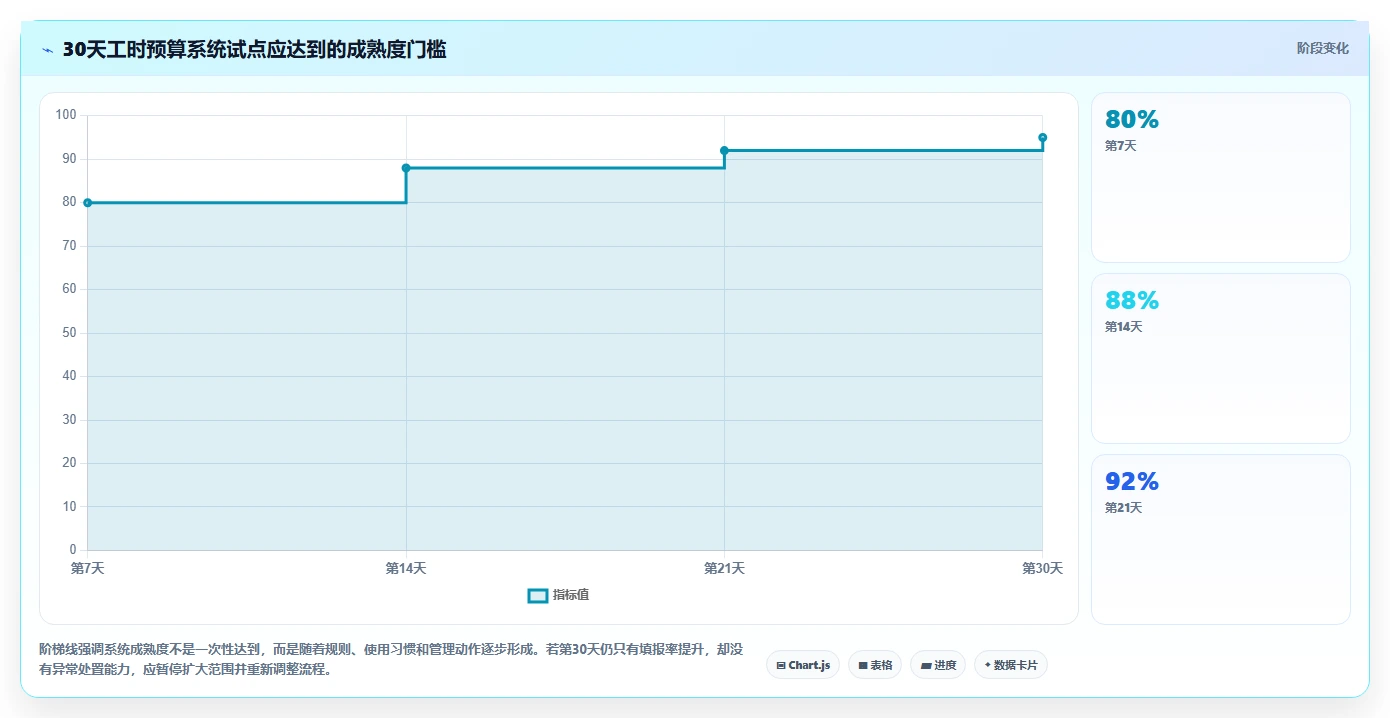Viewport: 1390px width, 718px height.
Task: Click the lightning icon beside the title
Action: pos(48,50)
